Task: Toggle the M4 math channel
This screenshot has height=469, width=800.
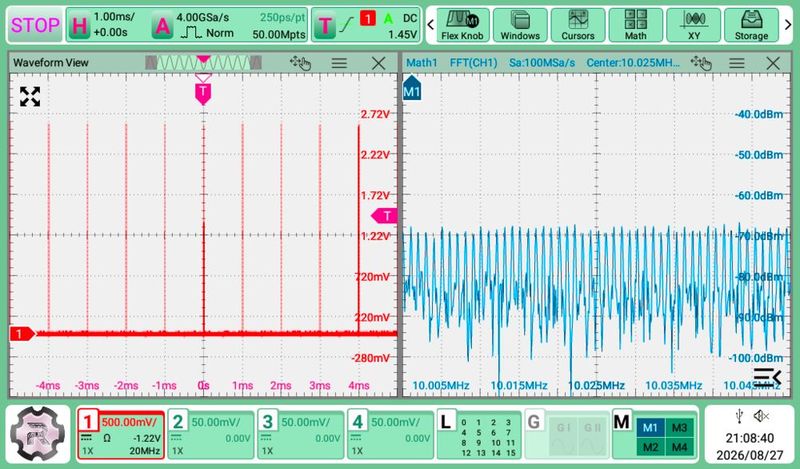Action: [x=680, y=448]
